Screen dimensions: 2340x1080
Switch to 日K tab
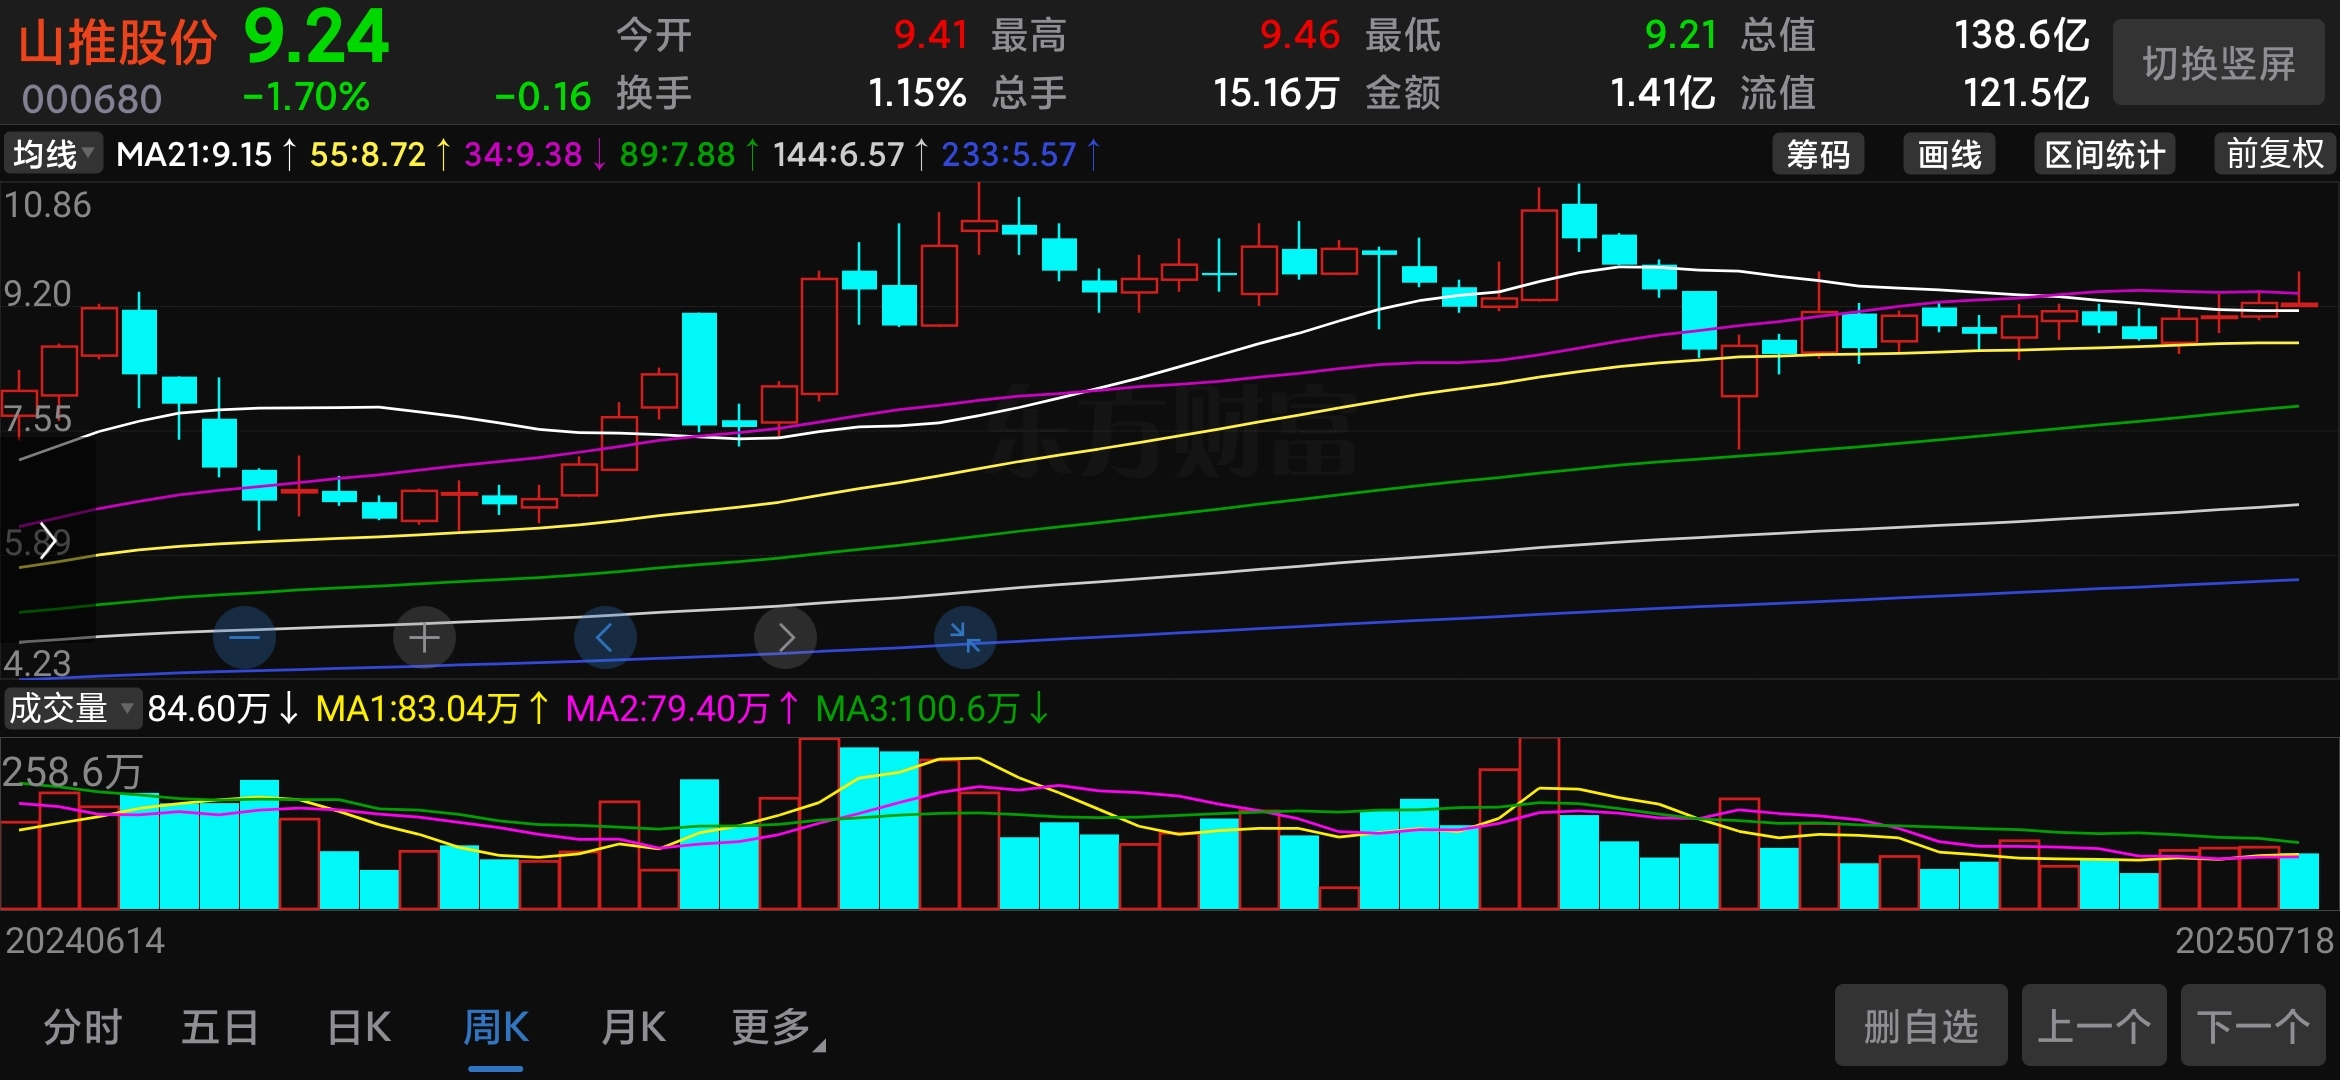pos(359,1027)
